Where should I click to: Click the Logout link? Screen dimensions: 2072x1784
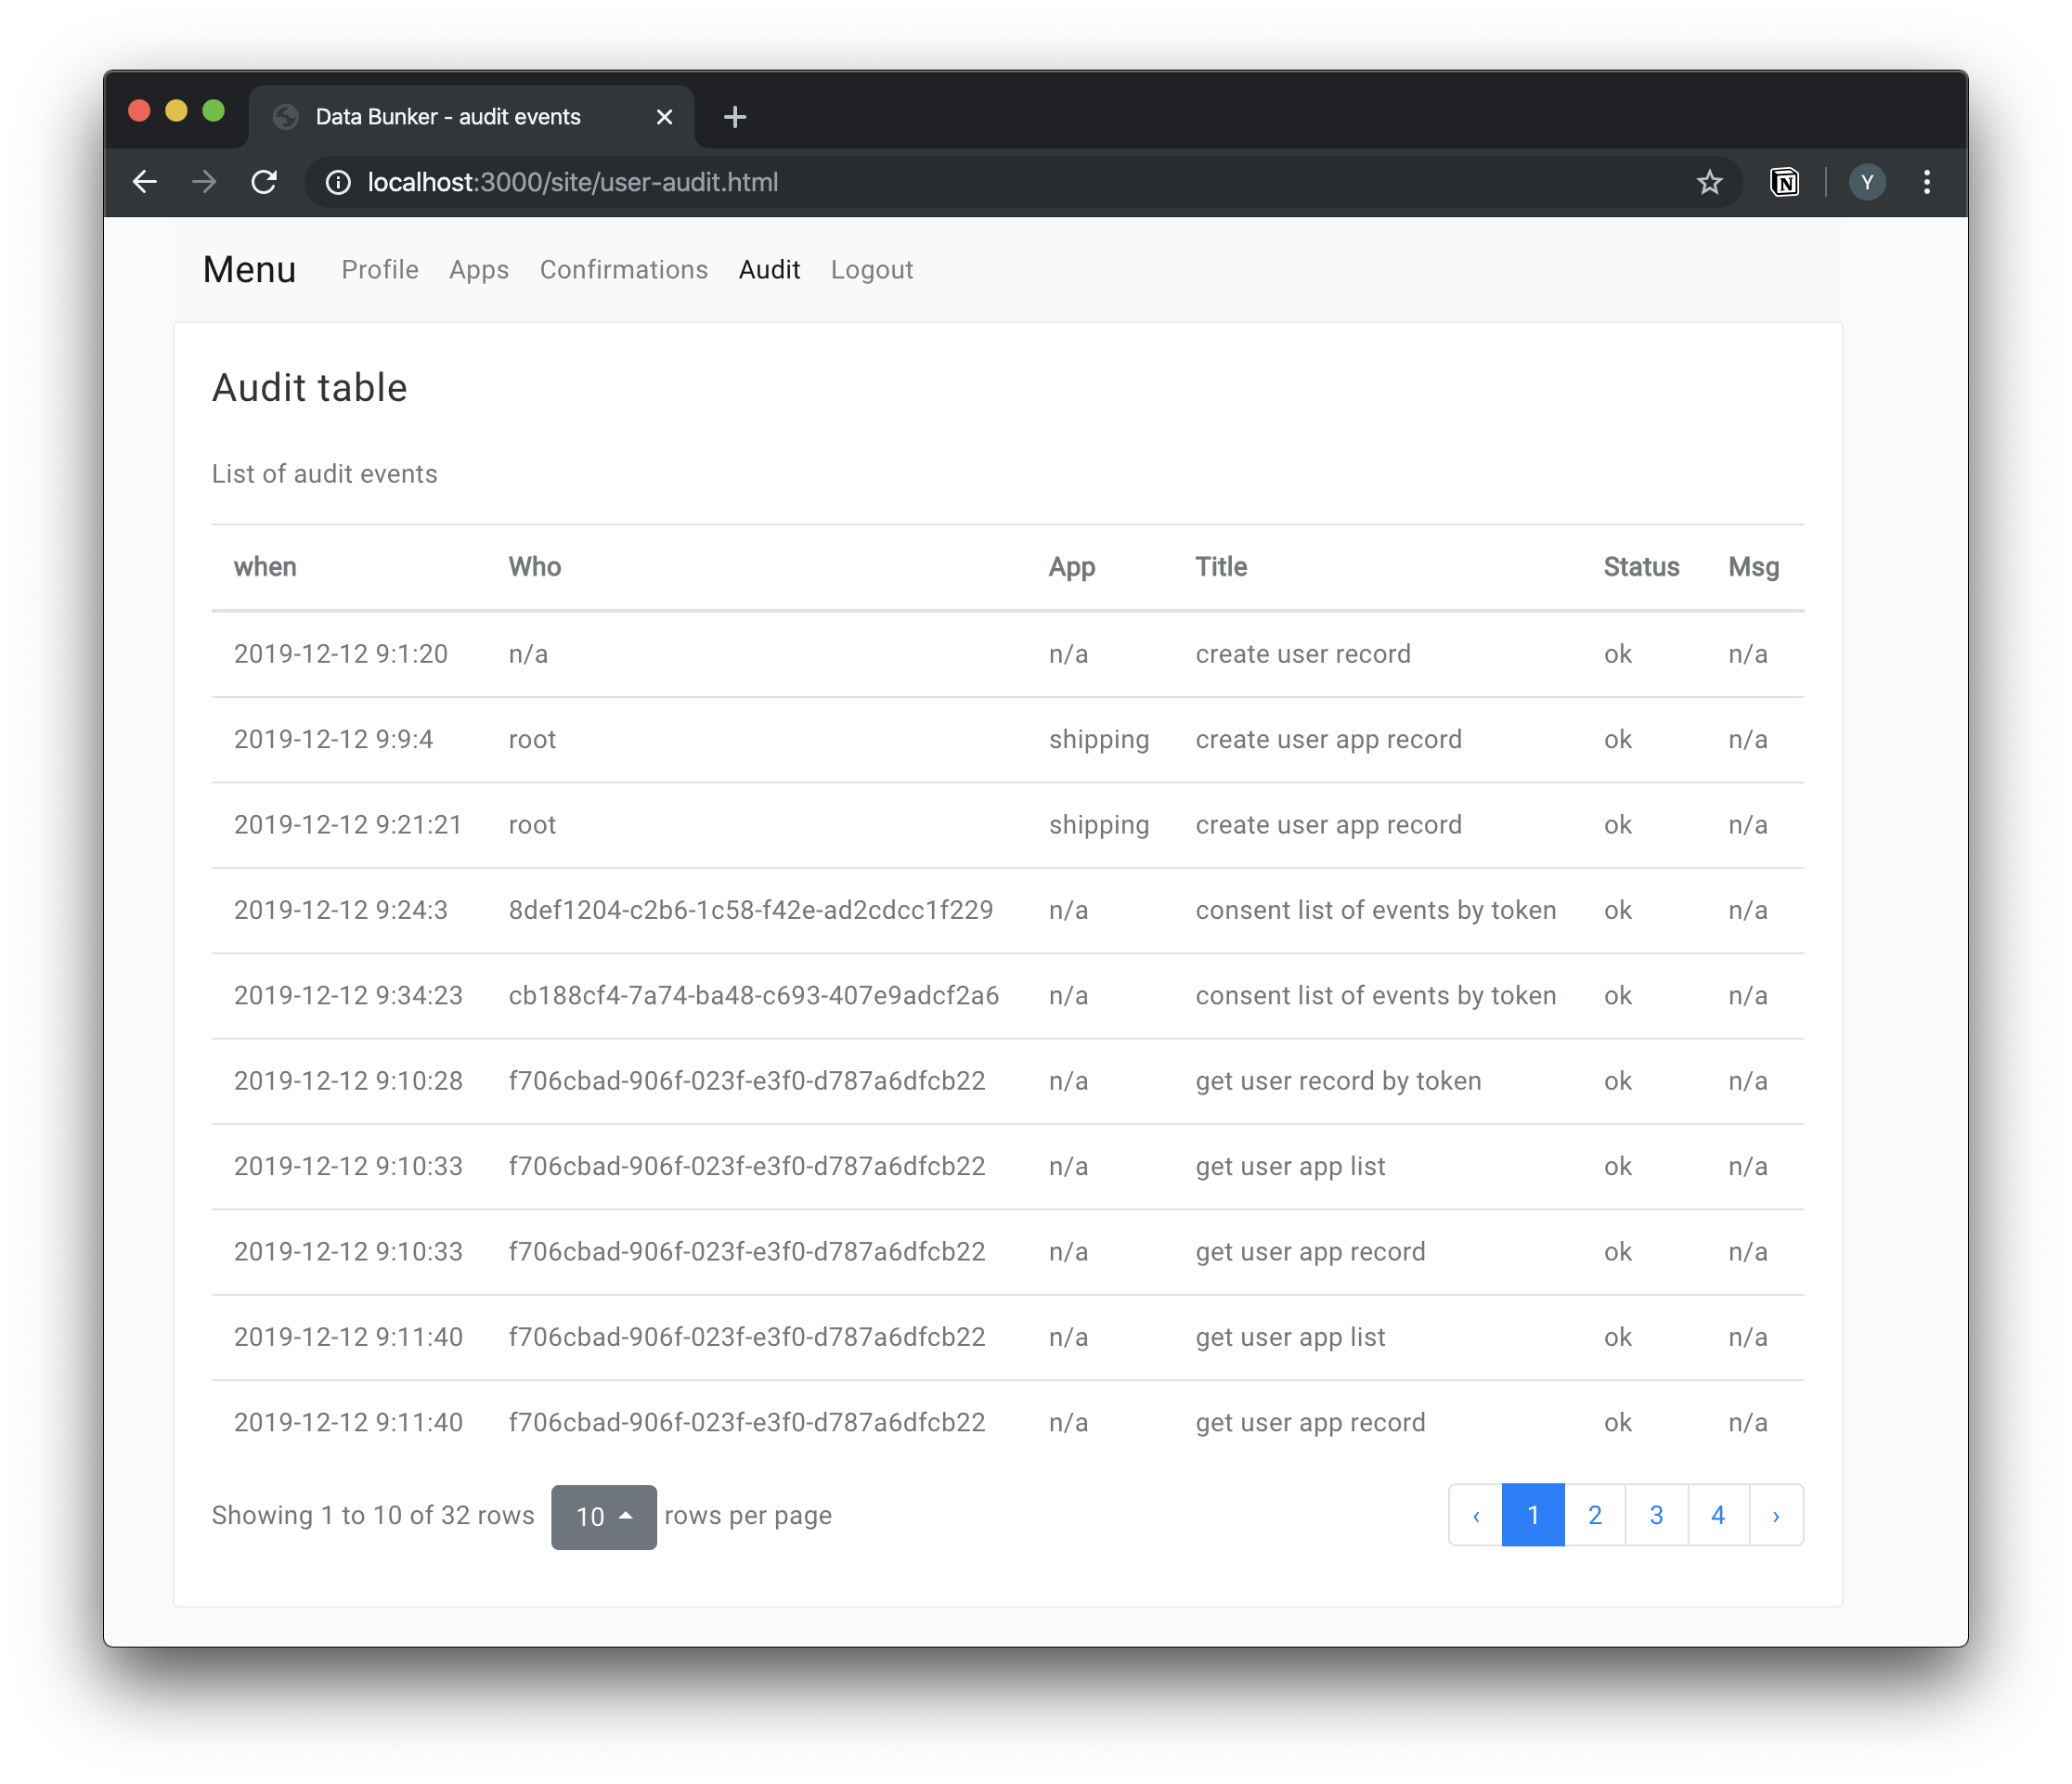[x=871, y=270]
